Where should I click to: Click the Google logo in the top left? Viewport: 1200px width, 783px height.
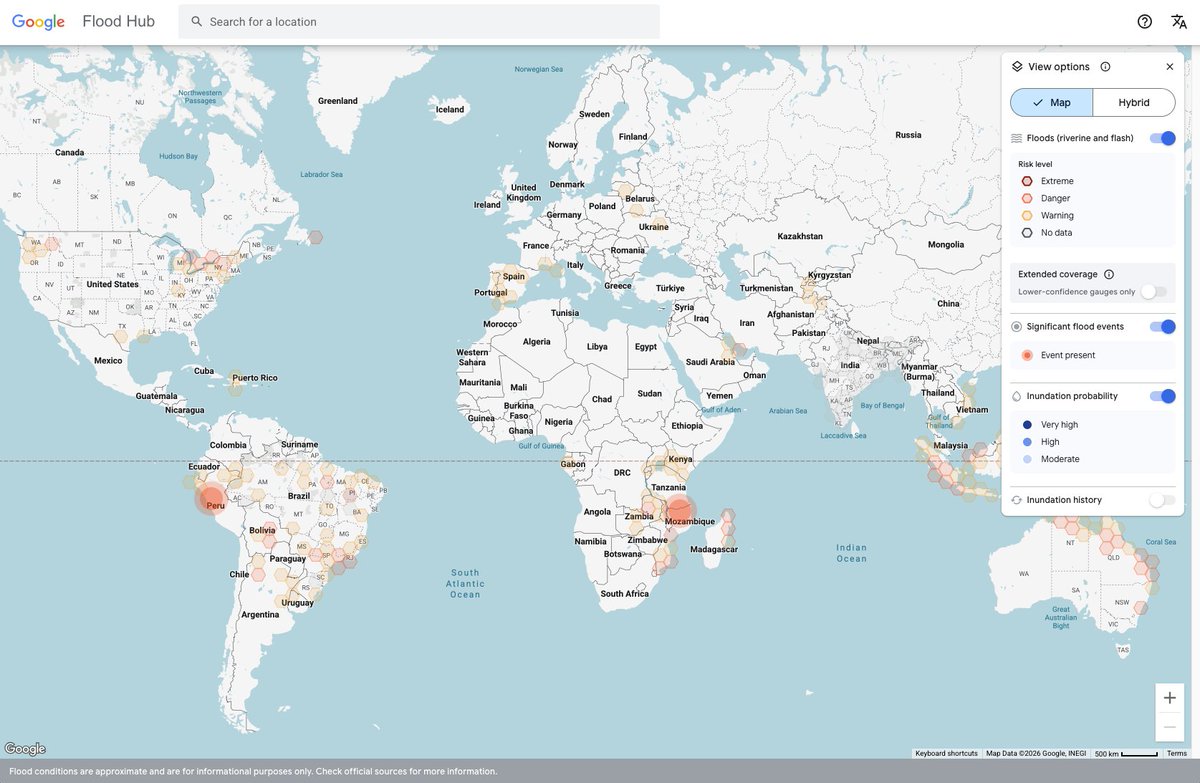pos(37,21)
